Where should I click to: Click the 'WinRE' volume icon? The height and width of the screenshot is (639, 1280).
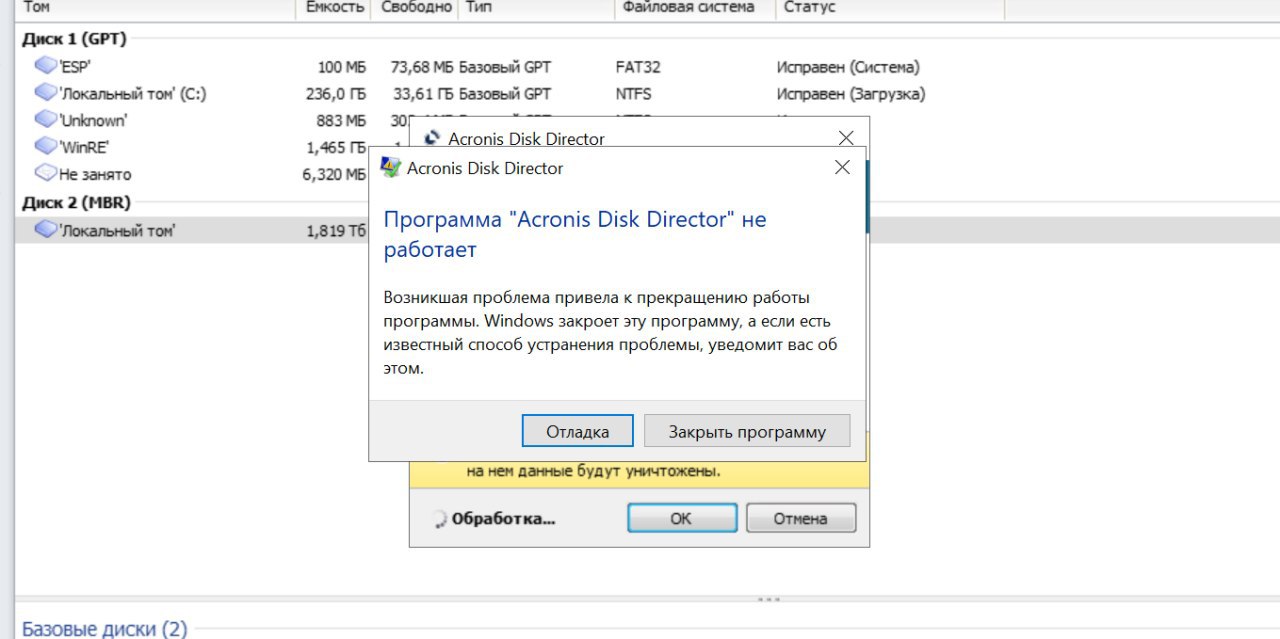46,147
